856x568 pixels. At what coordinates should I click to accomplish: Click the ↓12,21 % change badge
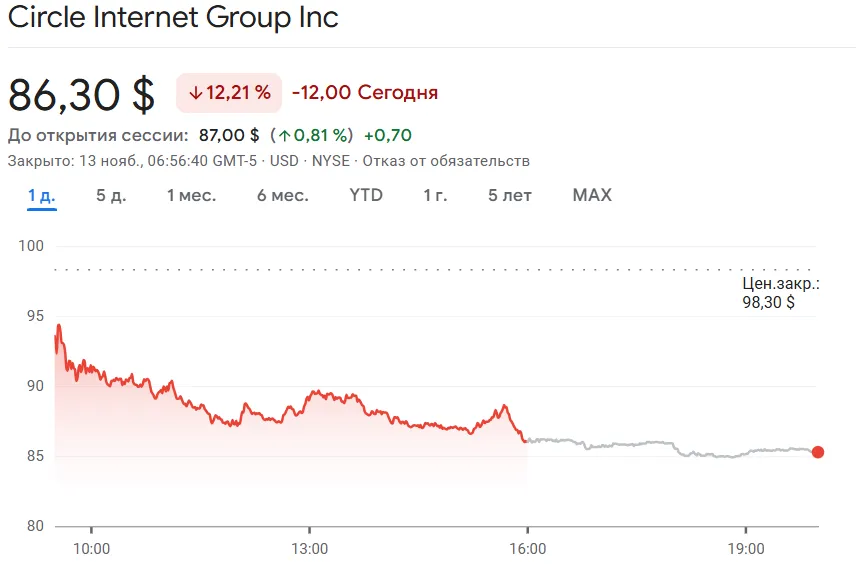229,93
